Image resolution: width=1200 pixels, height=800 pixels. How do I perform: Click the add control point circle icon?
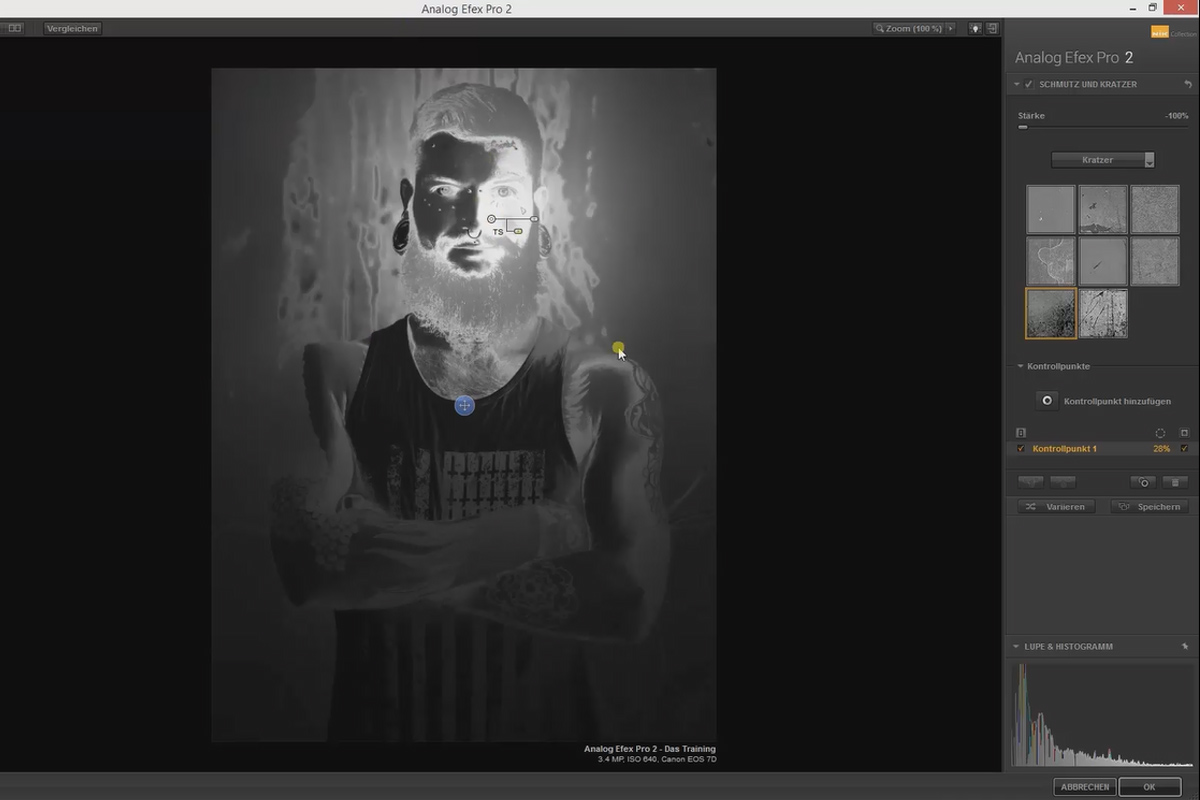pos(1047,401)
